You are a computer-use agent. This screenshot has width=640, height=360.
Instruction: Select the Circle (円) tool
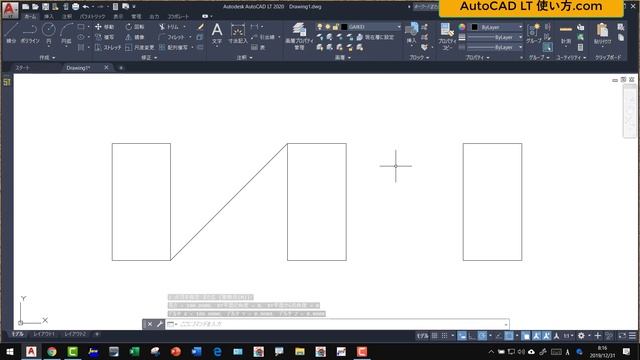(x=49, y=33)
